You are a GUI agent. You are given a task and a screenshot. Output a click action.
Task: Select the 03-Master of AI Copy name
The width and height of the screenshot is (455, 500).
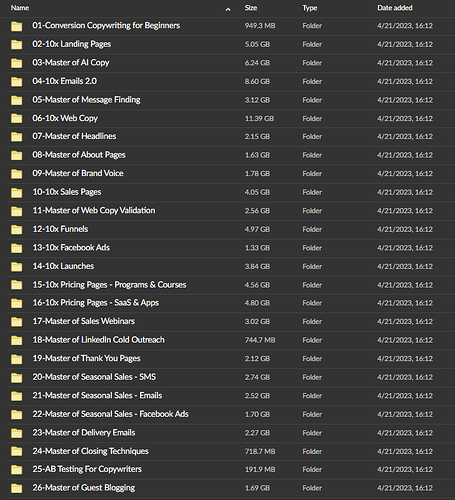[71, 63]
